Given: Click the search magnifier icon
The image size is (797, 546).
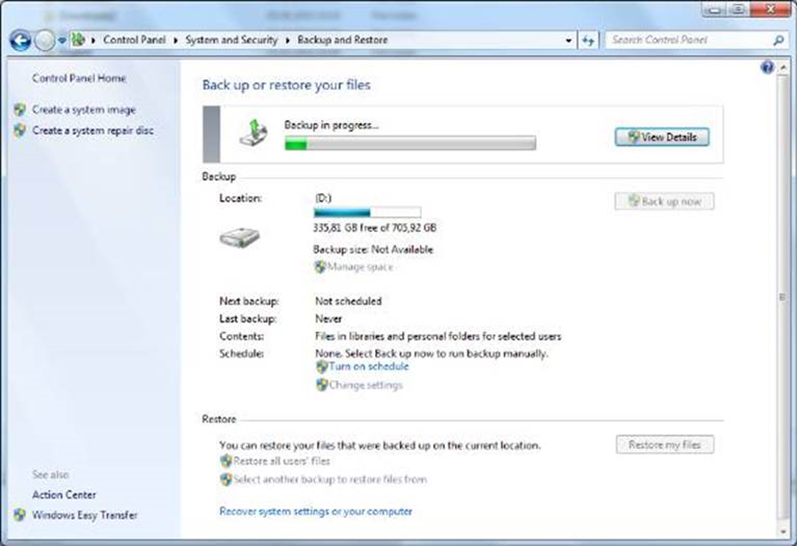Looking at the screenshot, I should click(779, 41).
